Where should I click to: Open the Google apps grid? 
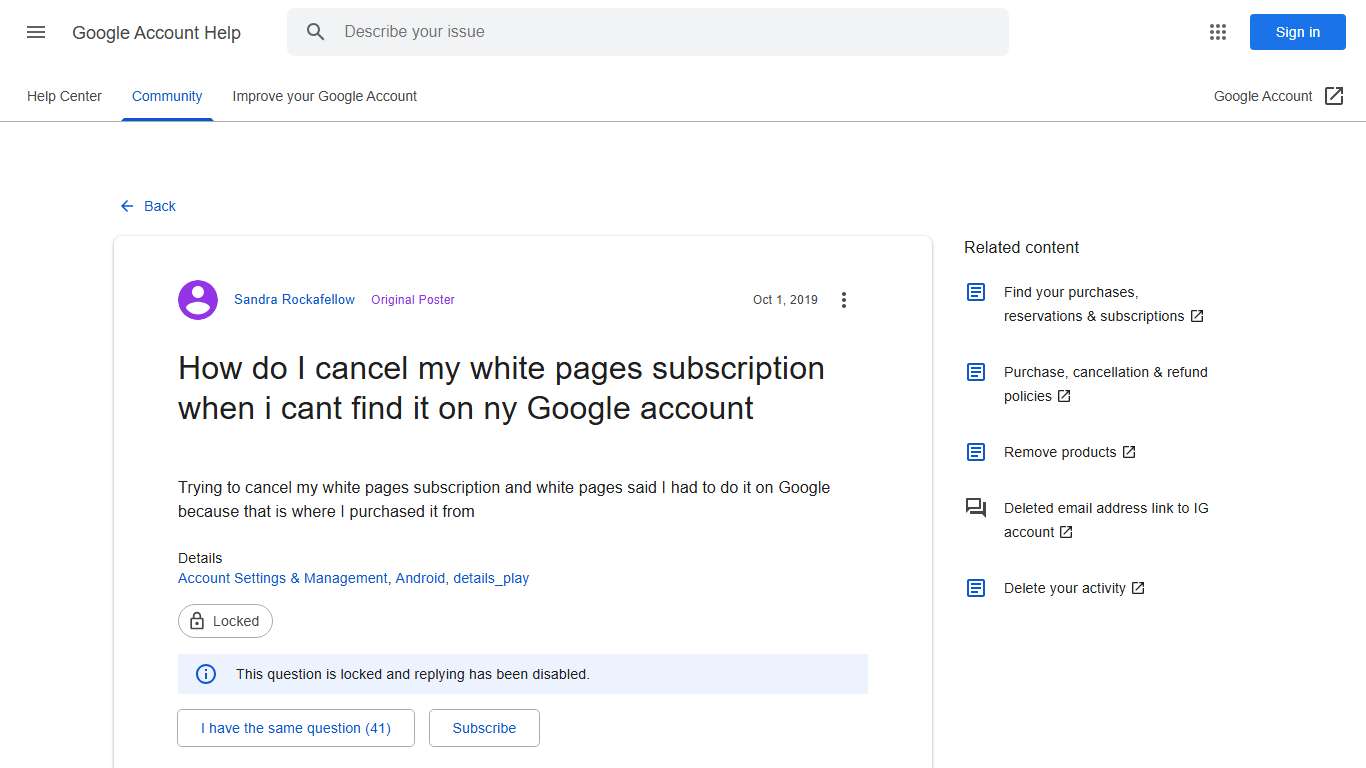[x=1217, y=32]
